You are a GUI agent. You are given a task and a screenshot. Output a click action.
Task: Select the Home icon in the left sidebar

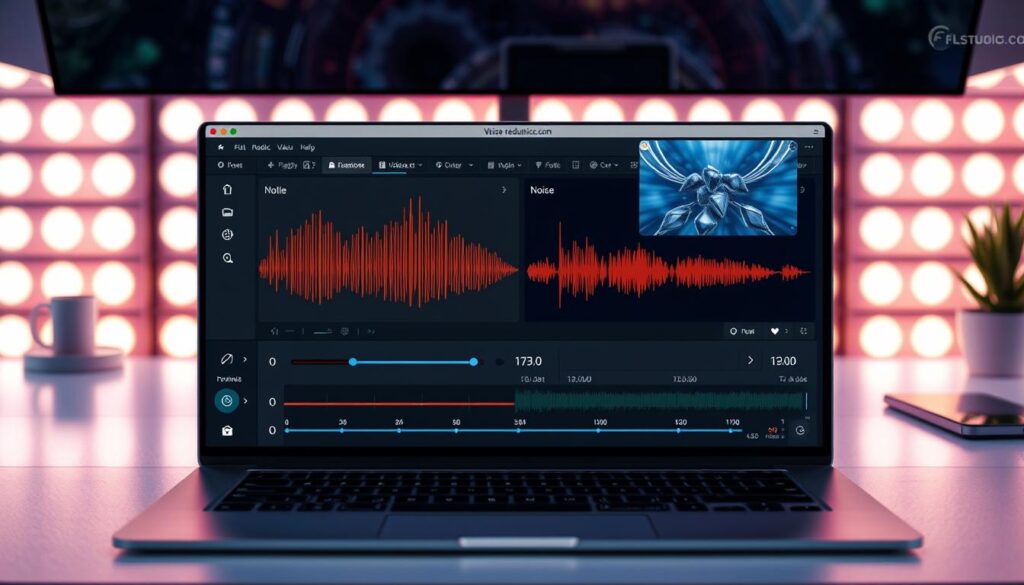pyautogui.click(x=227, y=189)
